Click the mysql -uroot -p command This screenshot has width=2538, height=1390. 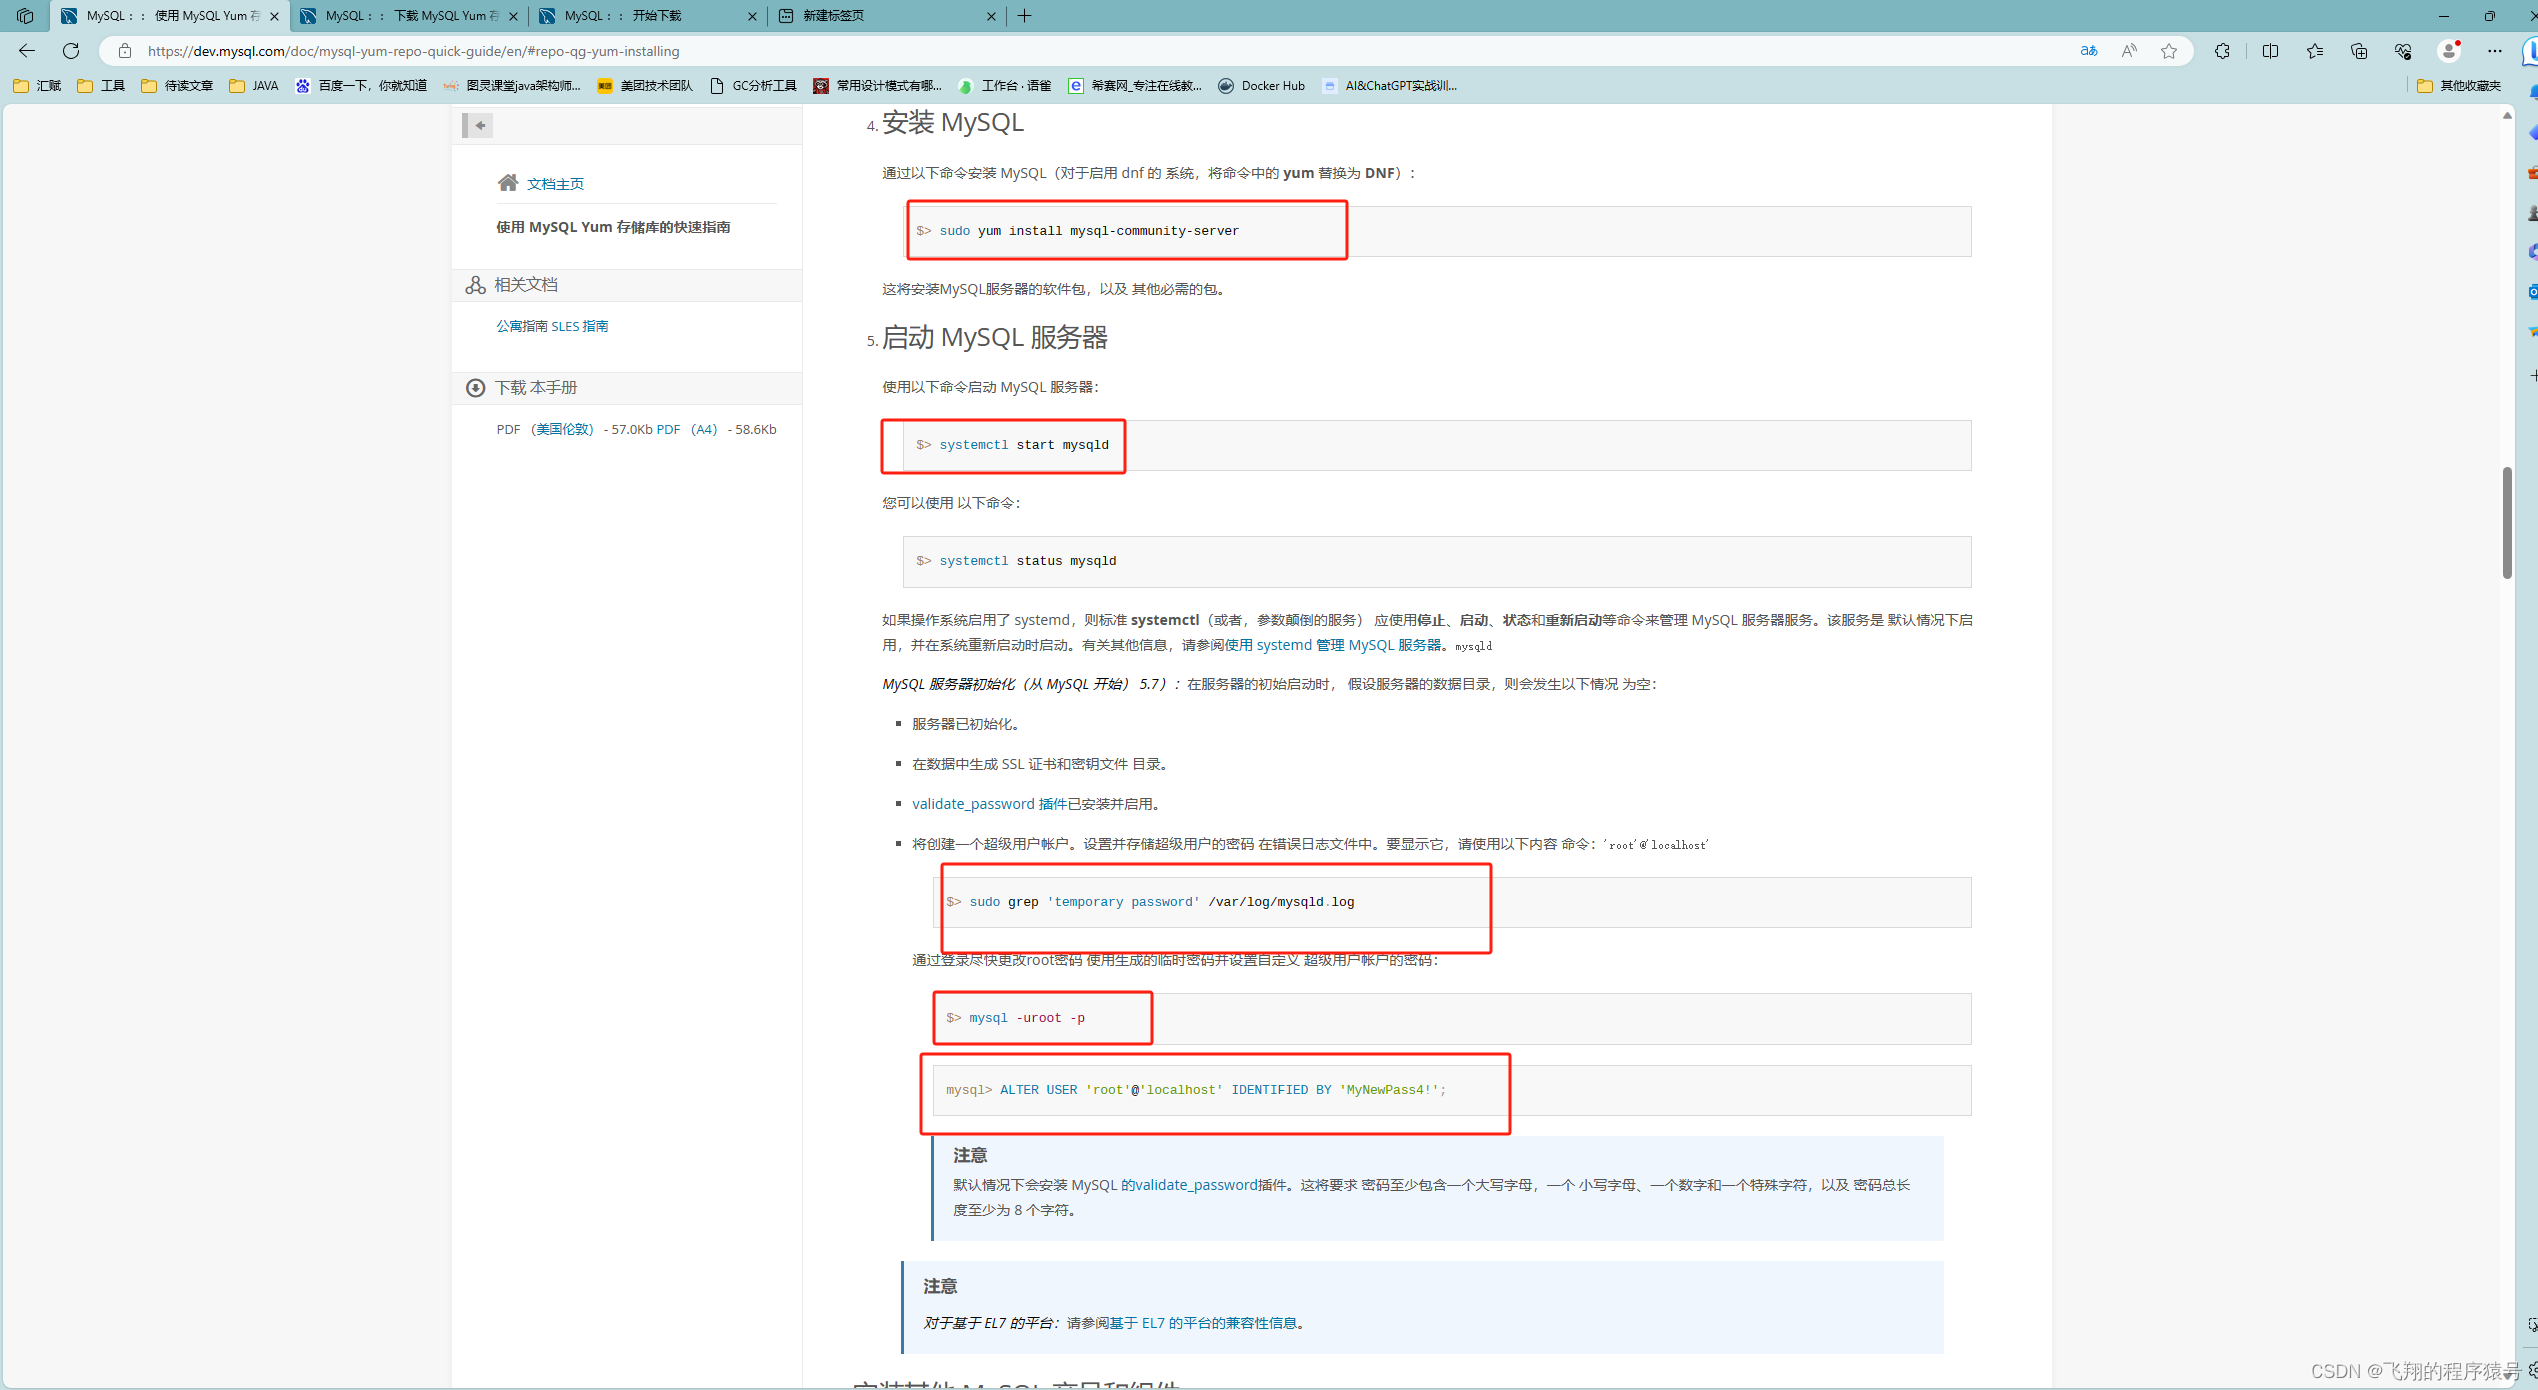pyautogui.click(x=1027, y=1018)
